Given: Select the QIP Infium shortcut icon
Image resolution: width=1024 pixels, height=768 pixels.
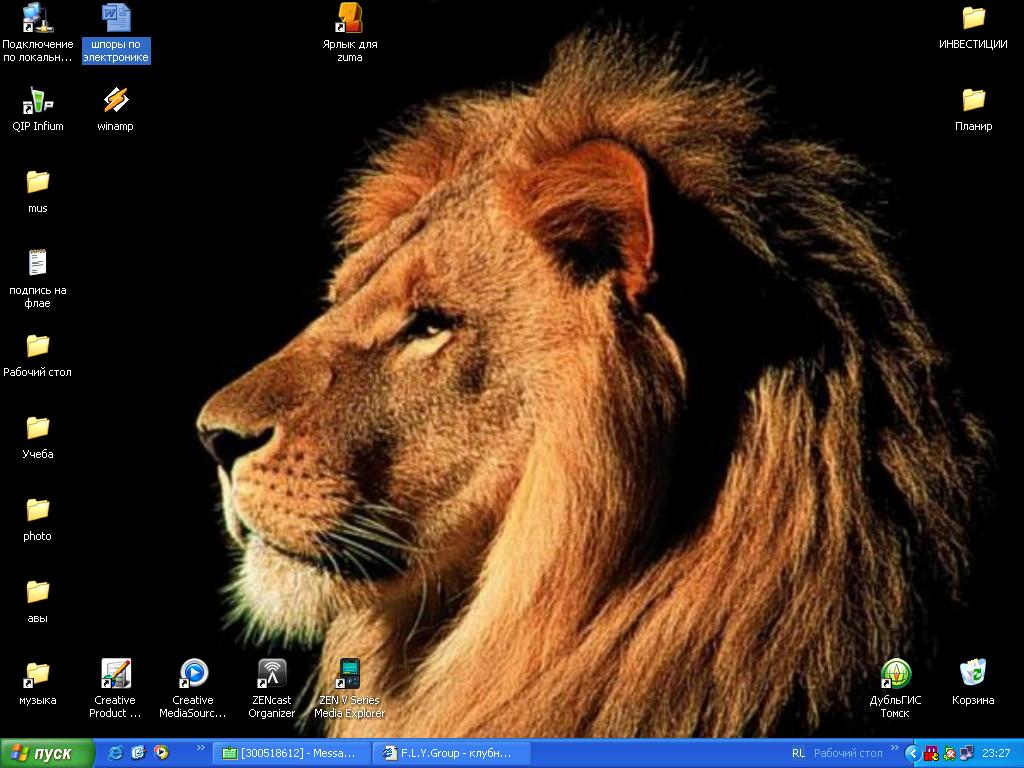Looking at the screenshot, I should pyautogui.click(x=38, y=101).
